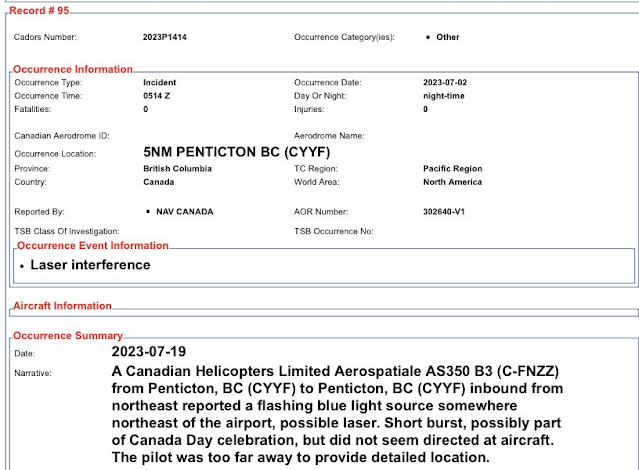Select the Incident occurrence type value
This screenshot has height=470, width=639.
[x=160, y=82]
